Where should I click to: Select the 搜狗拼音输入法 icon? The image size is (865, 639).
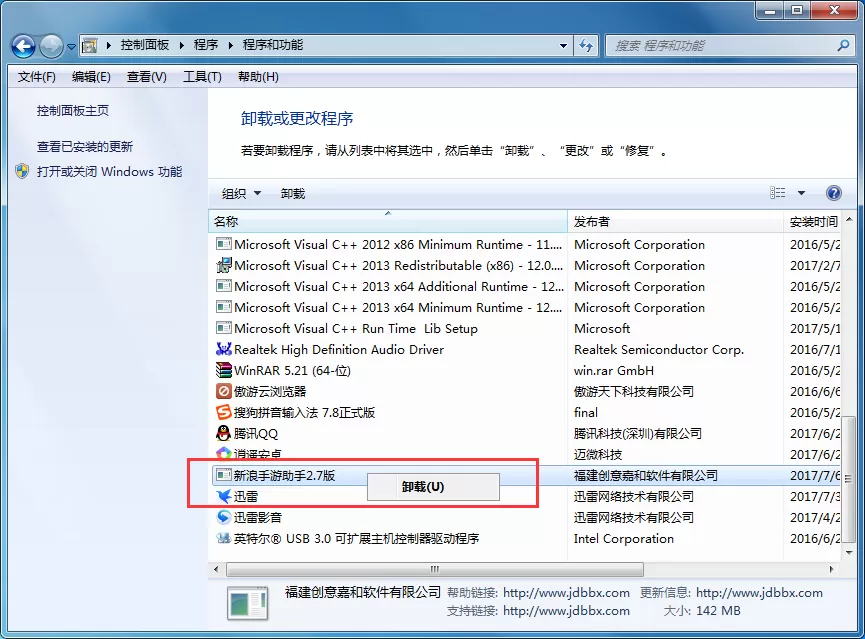point(223,412)
